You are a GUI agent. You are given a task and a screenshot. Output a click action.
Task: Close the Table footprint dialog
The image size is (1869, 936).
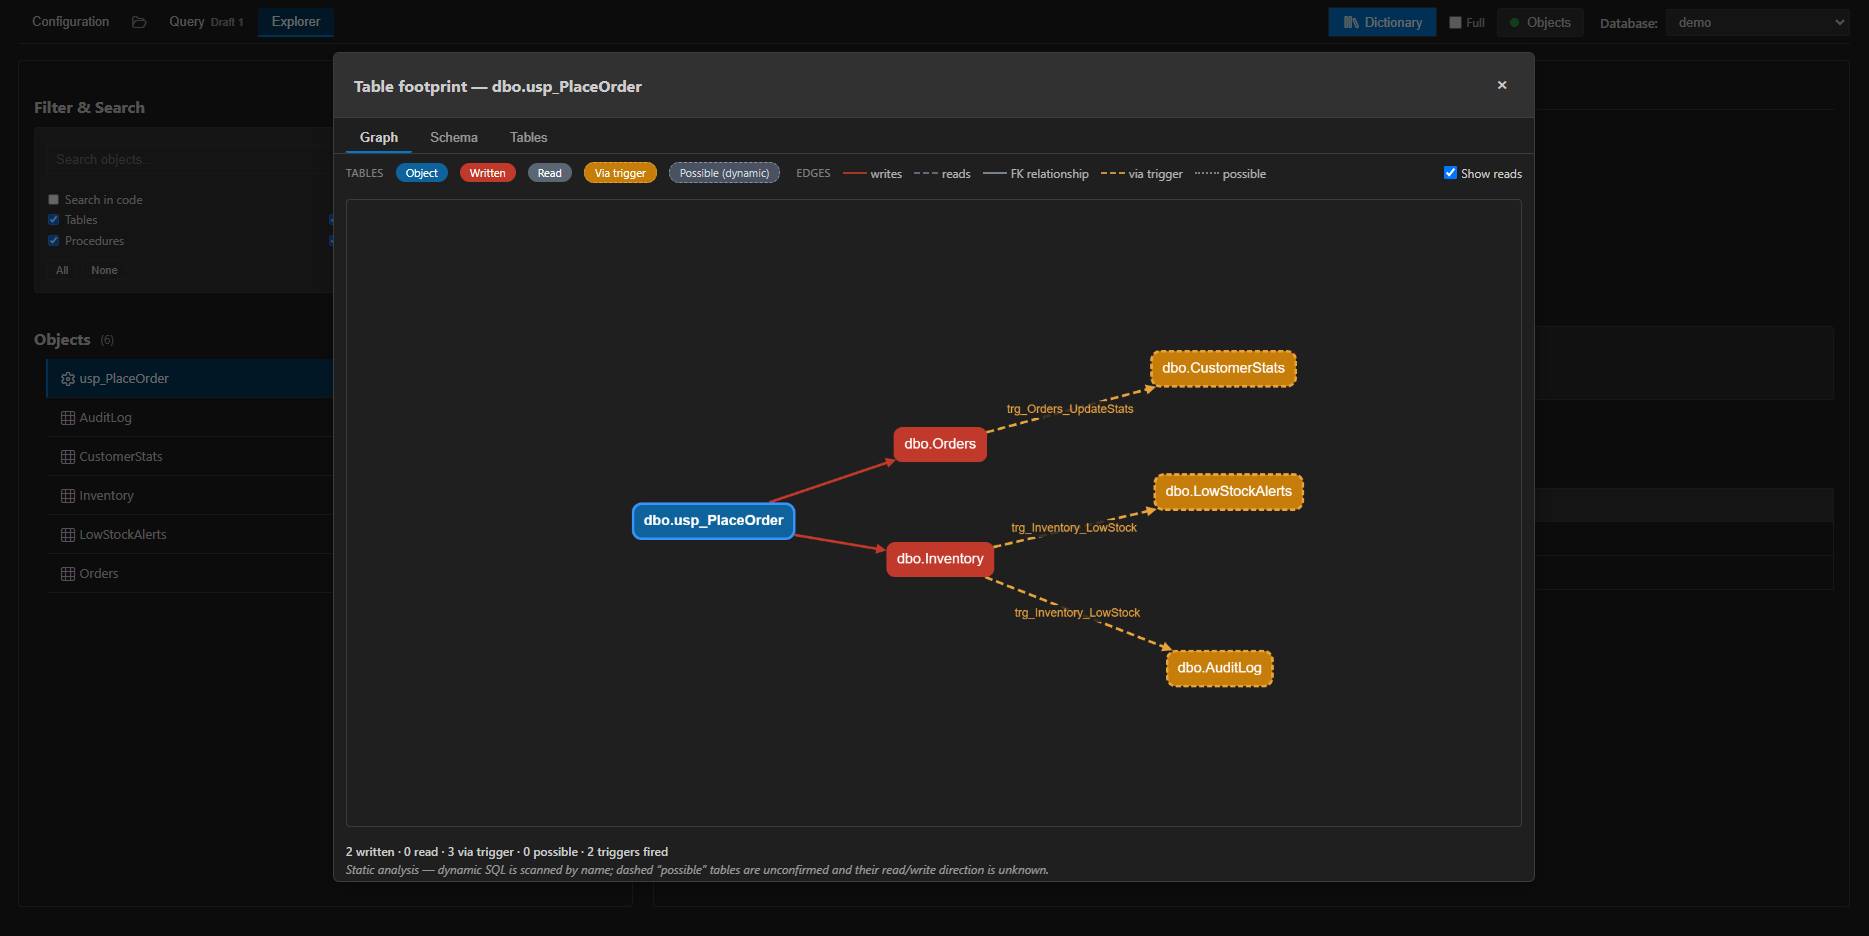(x=1502, y=85)
